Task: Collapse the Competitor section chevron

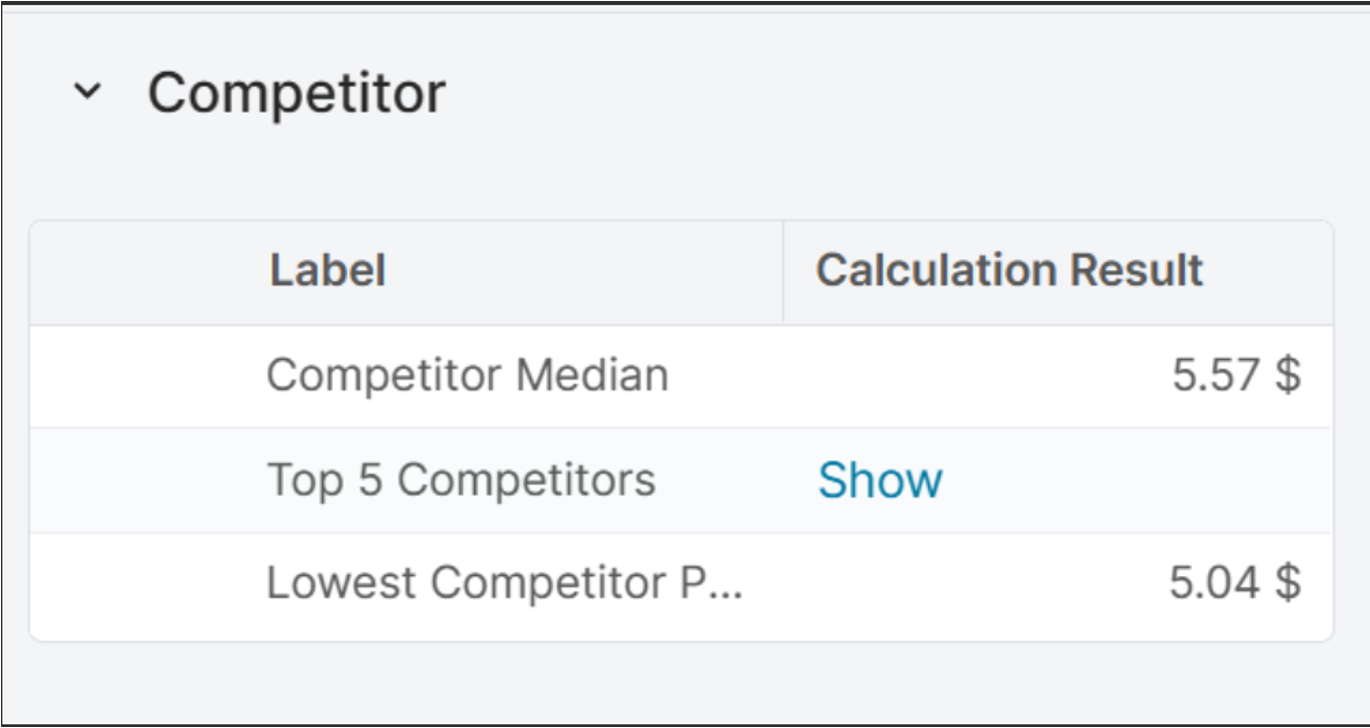Action: (88, 92)
